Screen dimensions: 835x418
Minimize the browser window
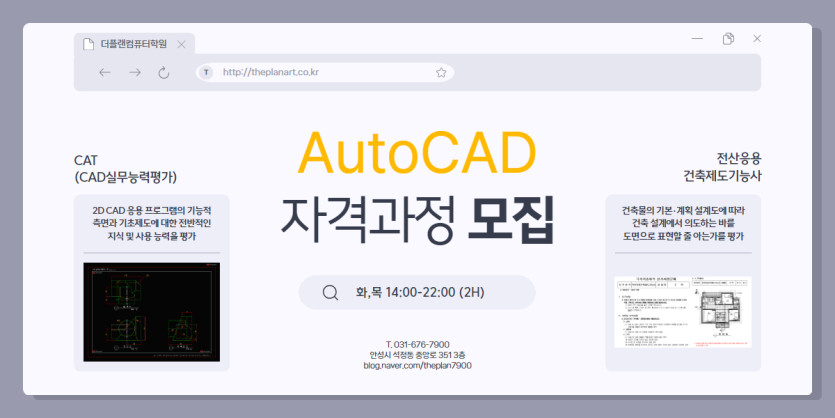pyautogui.click(x=697, y=39)
